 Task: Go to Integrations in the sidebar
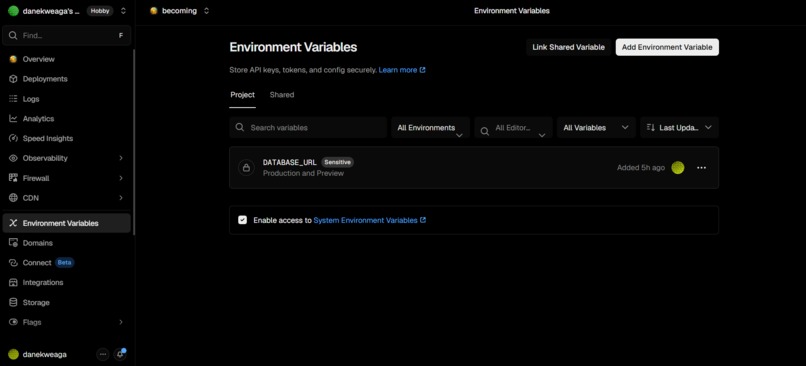[x=66, y=282]
